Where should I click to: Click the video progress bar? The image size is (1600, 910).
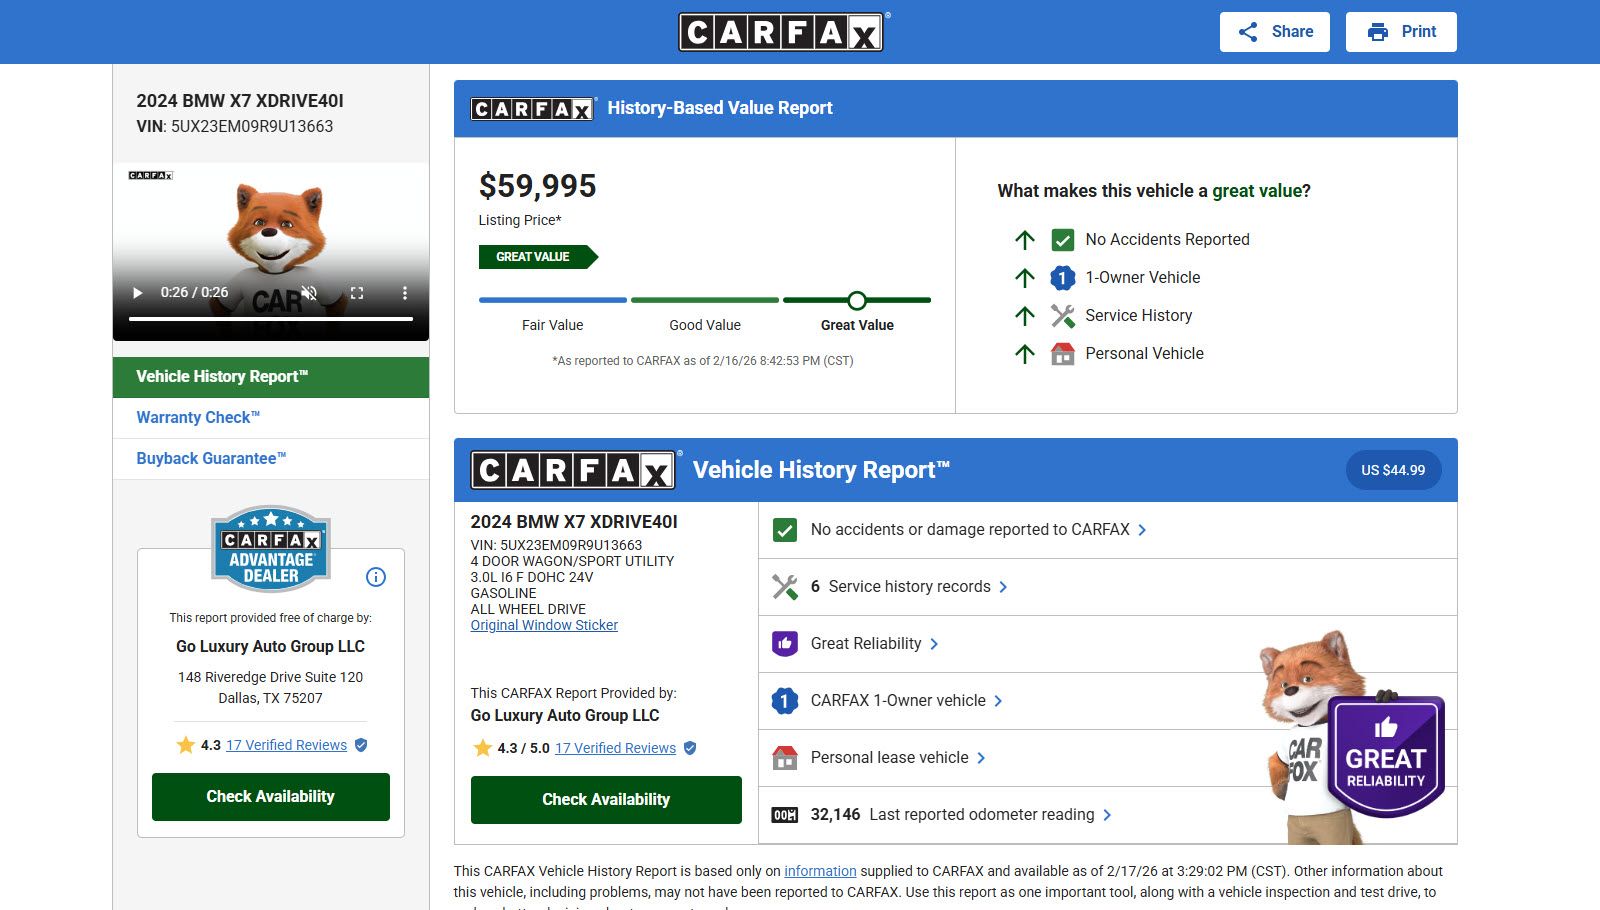pos(270,319)
